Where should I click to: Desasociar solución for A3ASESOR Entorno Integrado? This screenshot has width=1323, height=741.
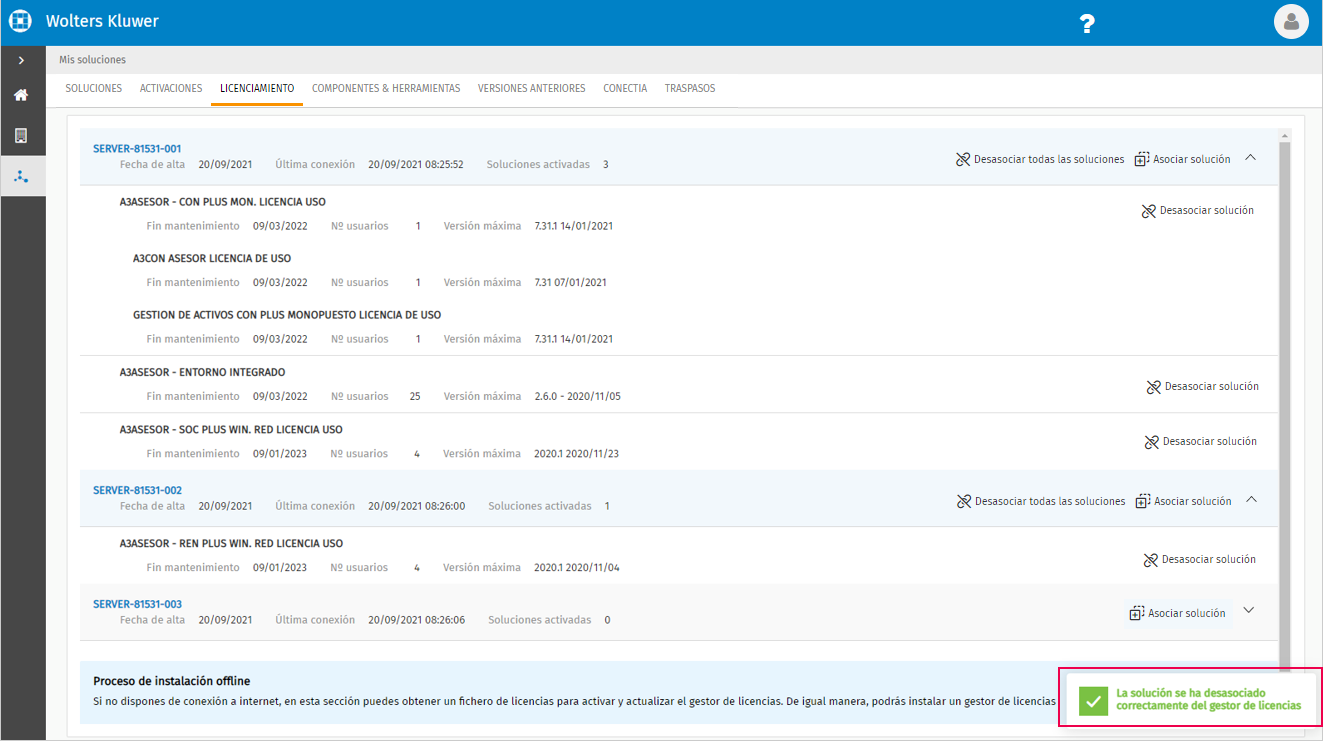tap(1202, 386)
